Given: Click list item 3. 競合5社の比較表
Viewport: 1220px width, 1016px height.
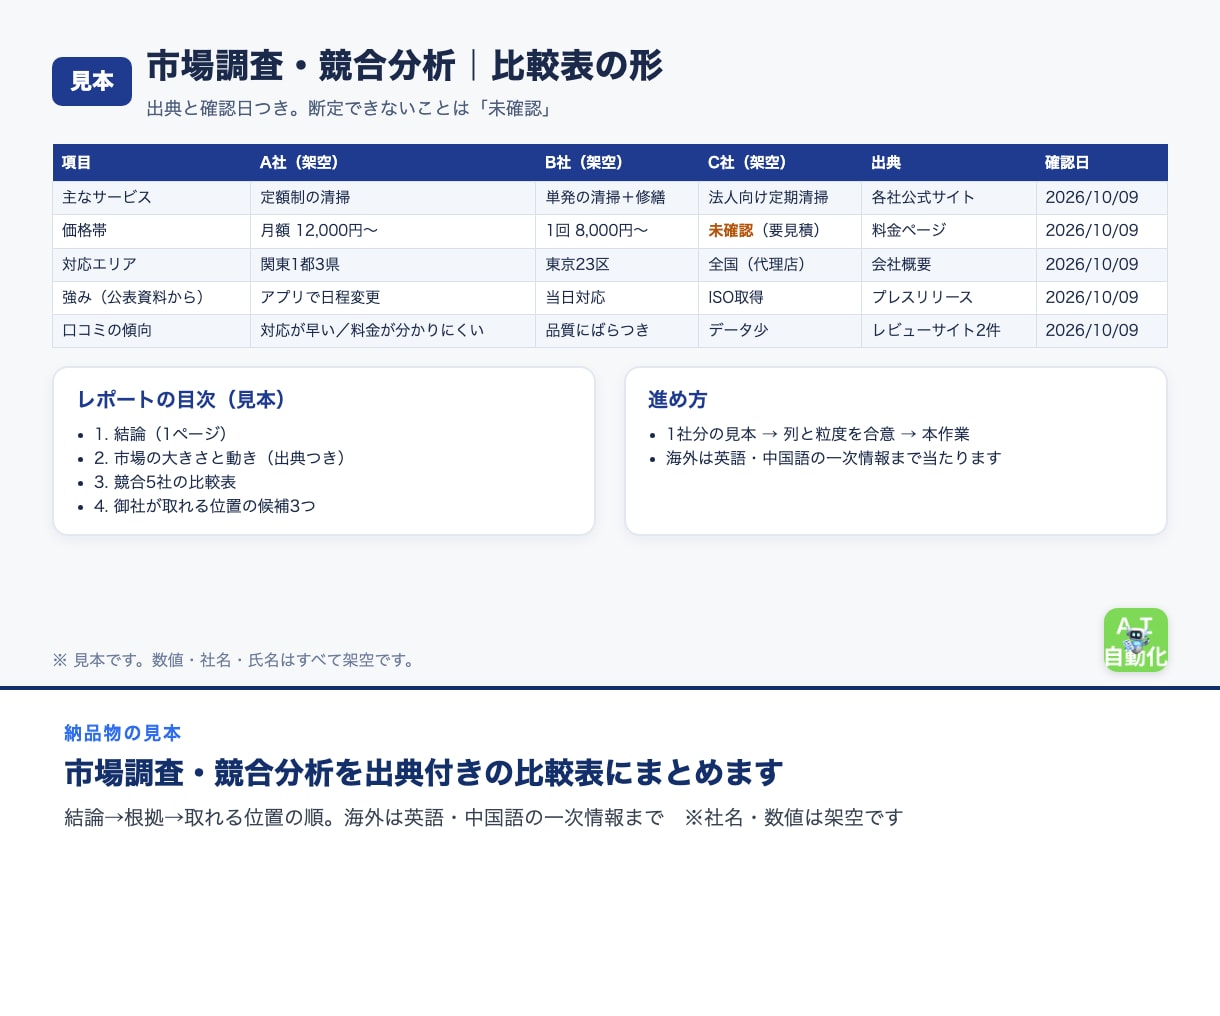Looking at the screenshot, I should (165, 482).
